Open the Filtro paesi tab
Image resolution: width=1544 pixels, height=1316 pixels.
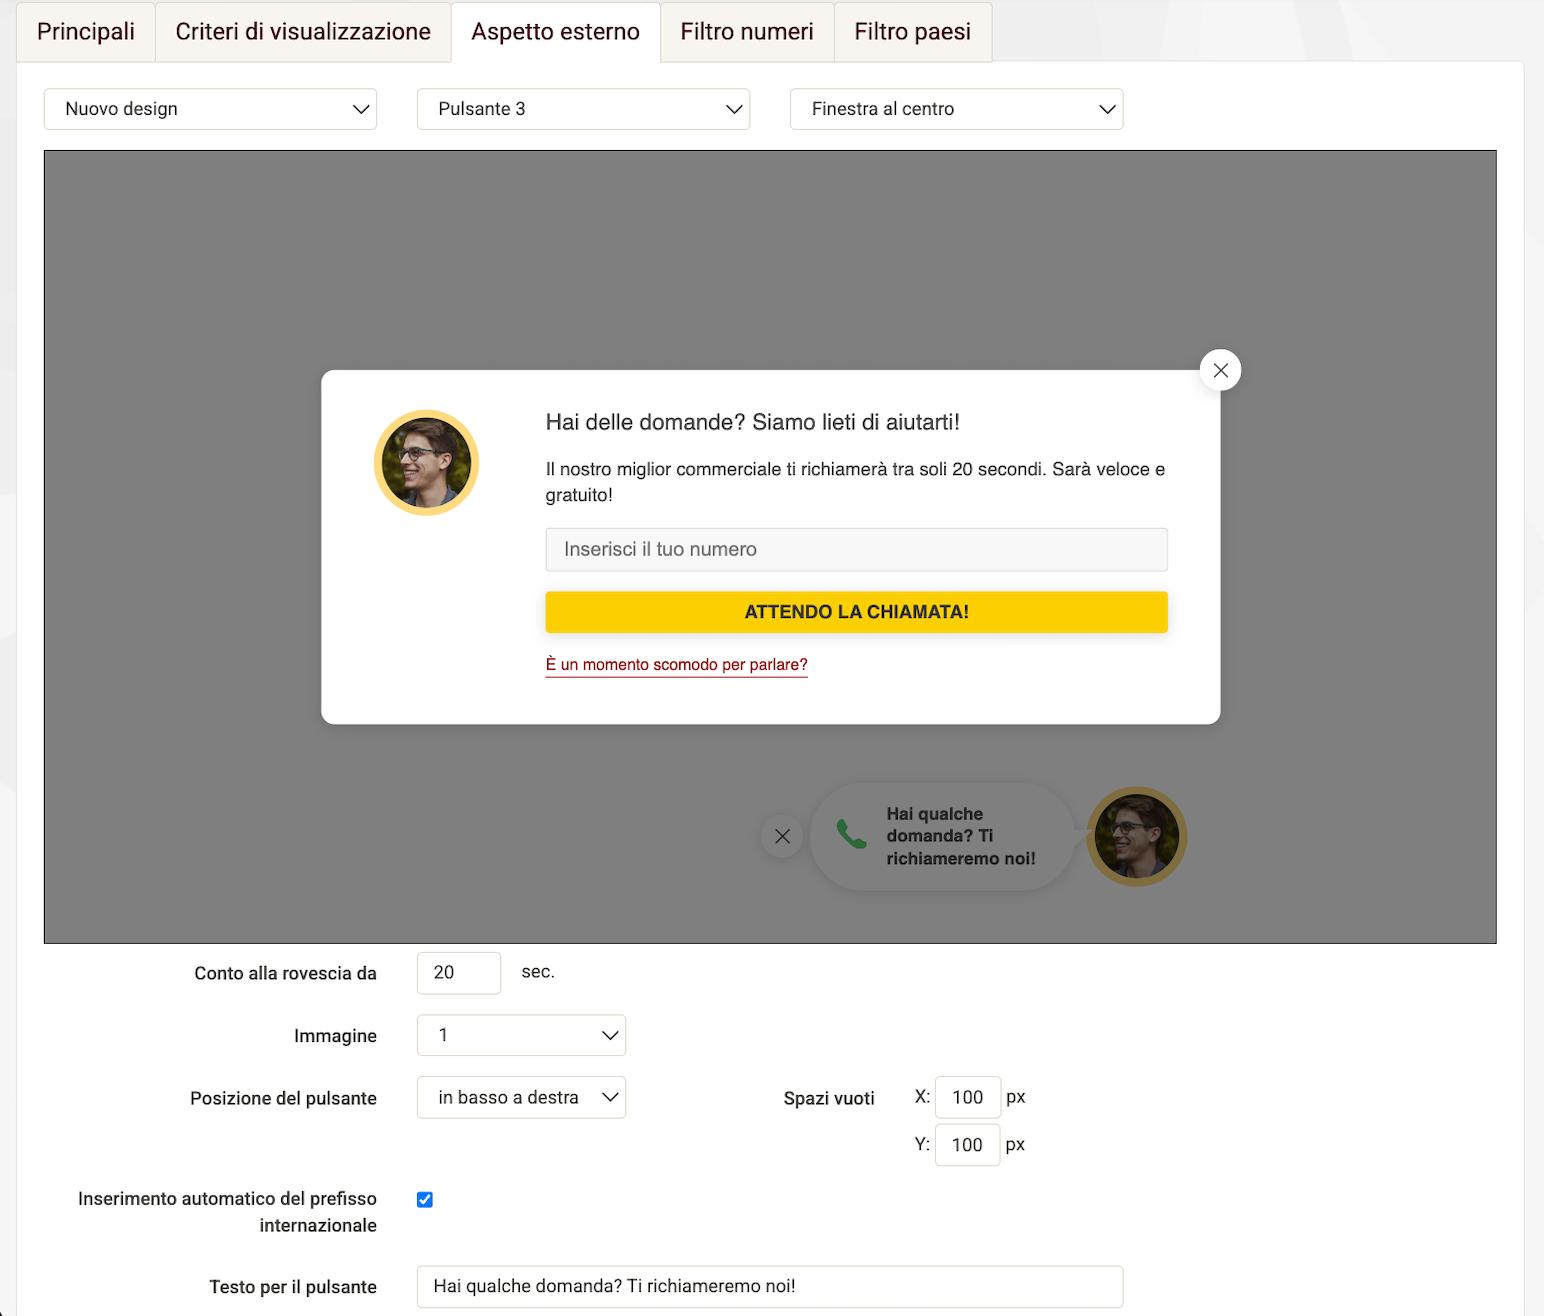913,32
